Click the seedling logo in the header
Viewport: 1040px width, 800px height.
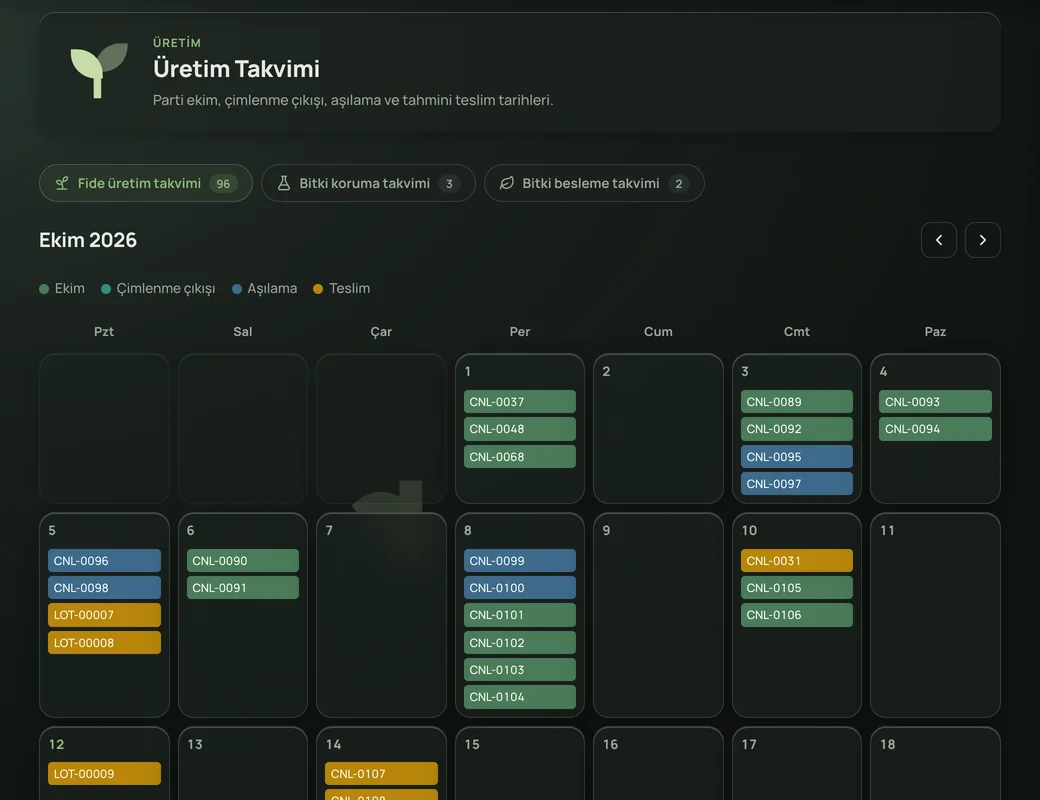coord(99,70)
